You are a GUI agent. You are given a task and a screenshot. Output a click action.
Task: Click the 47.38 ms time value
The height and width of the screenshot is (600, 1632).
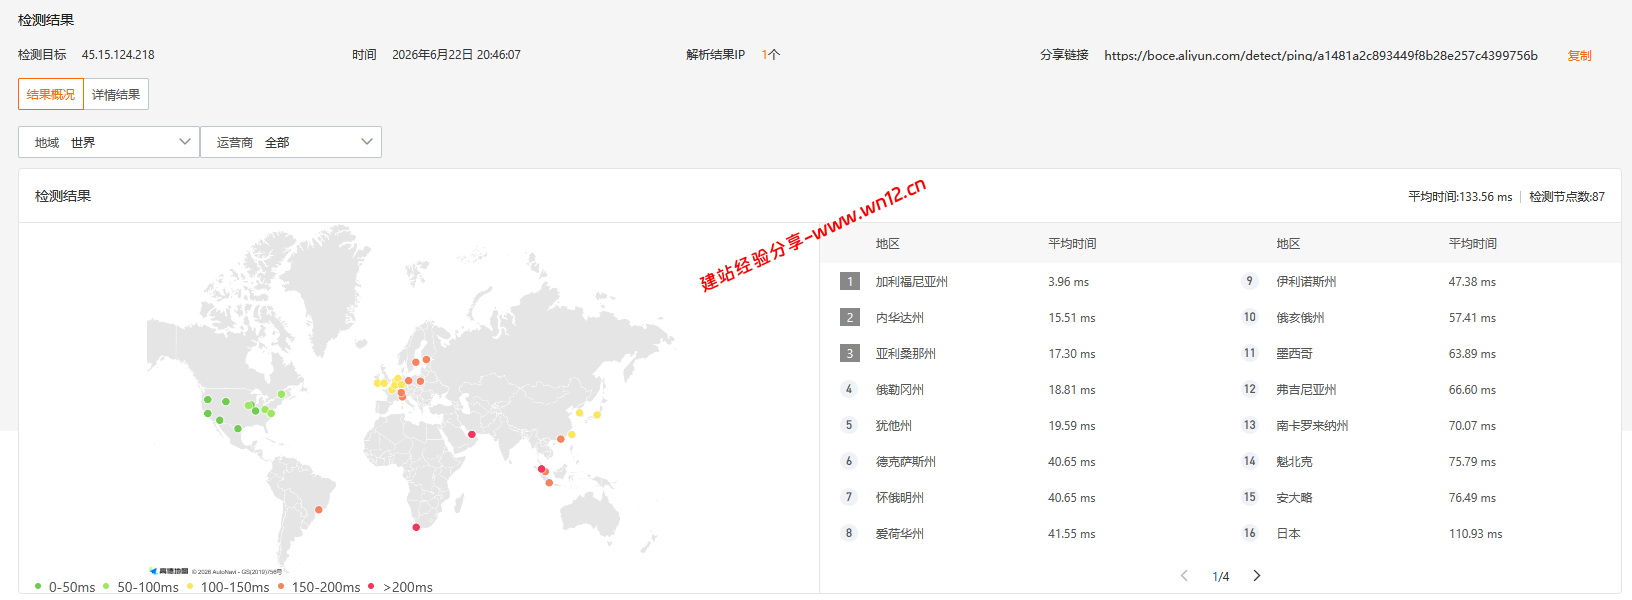tap(1472, 282)
